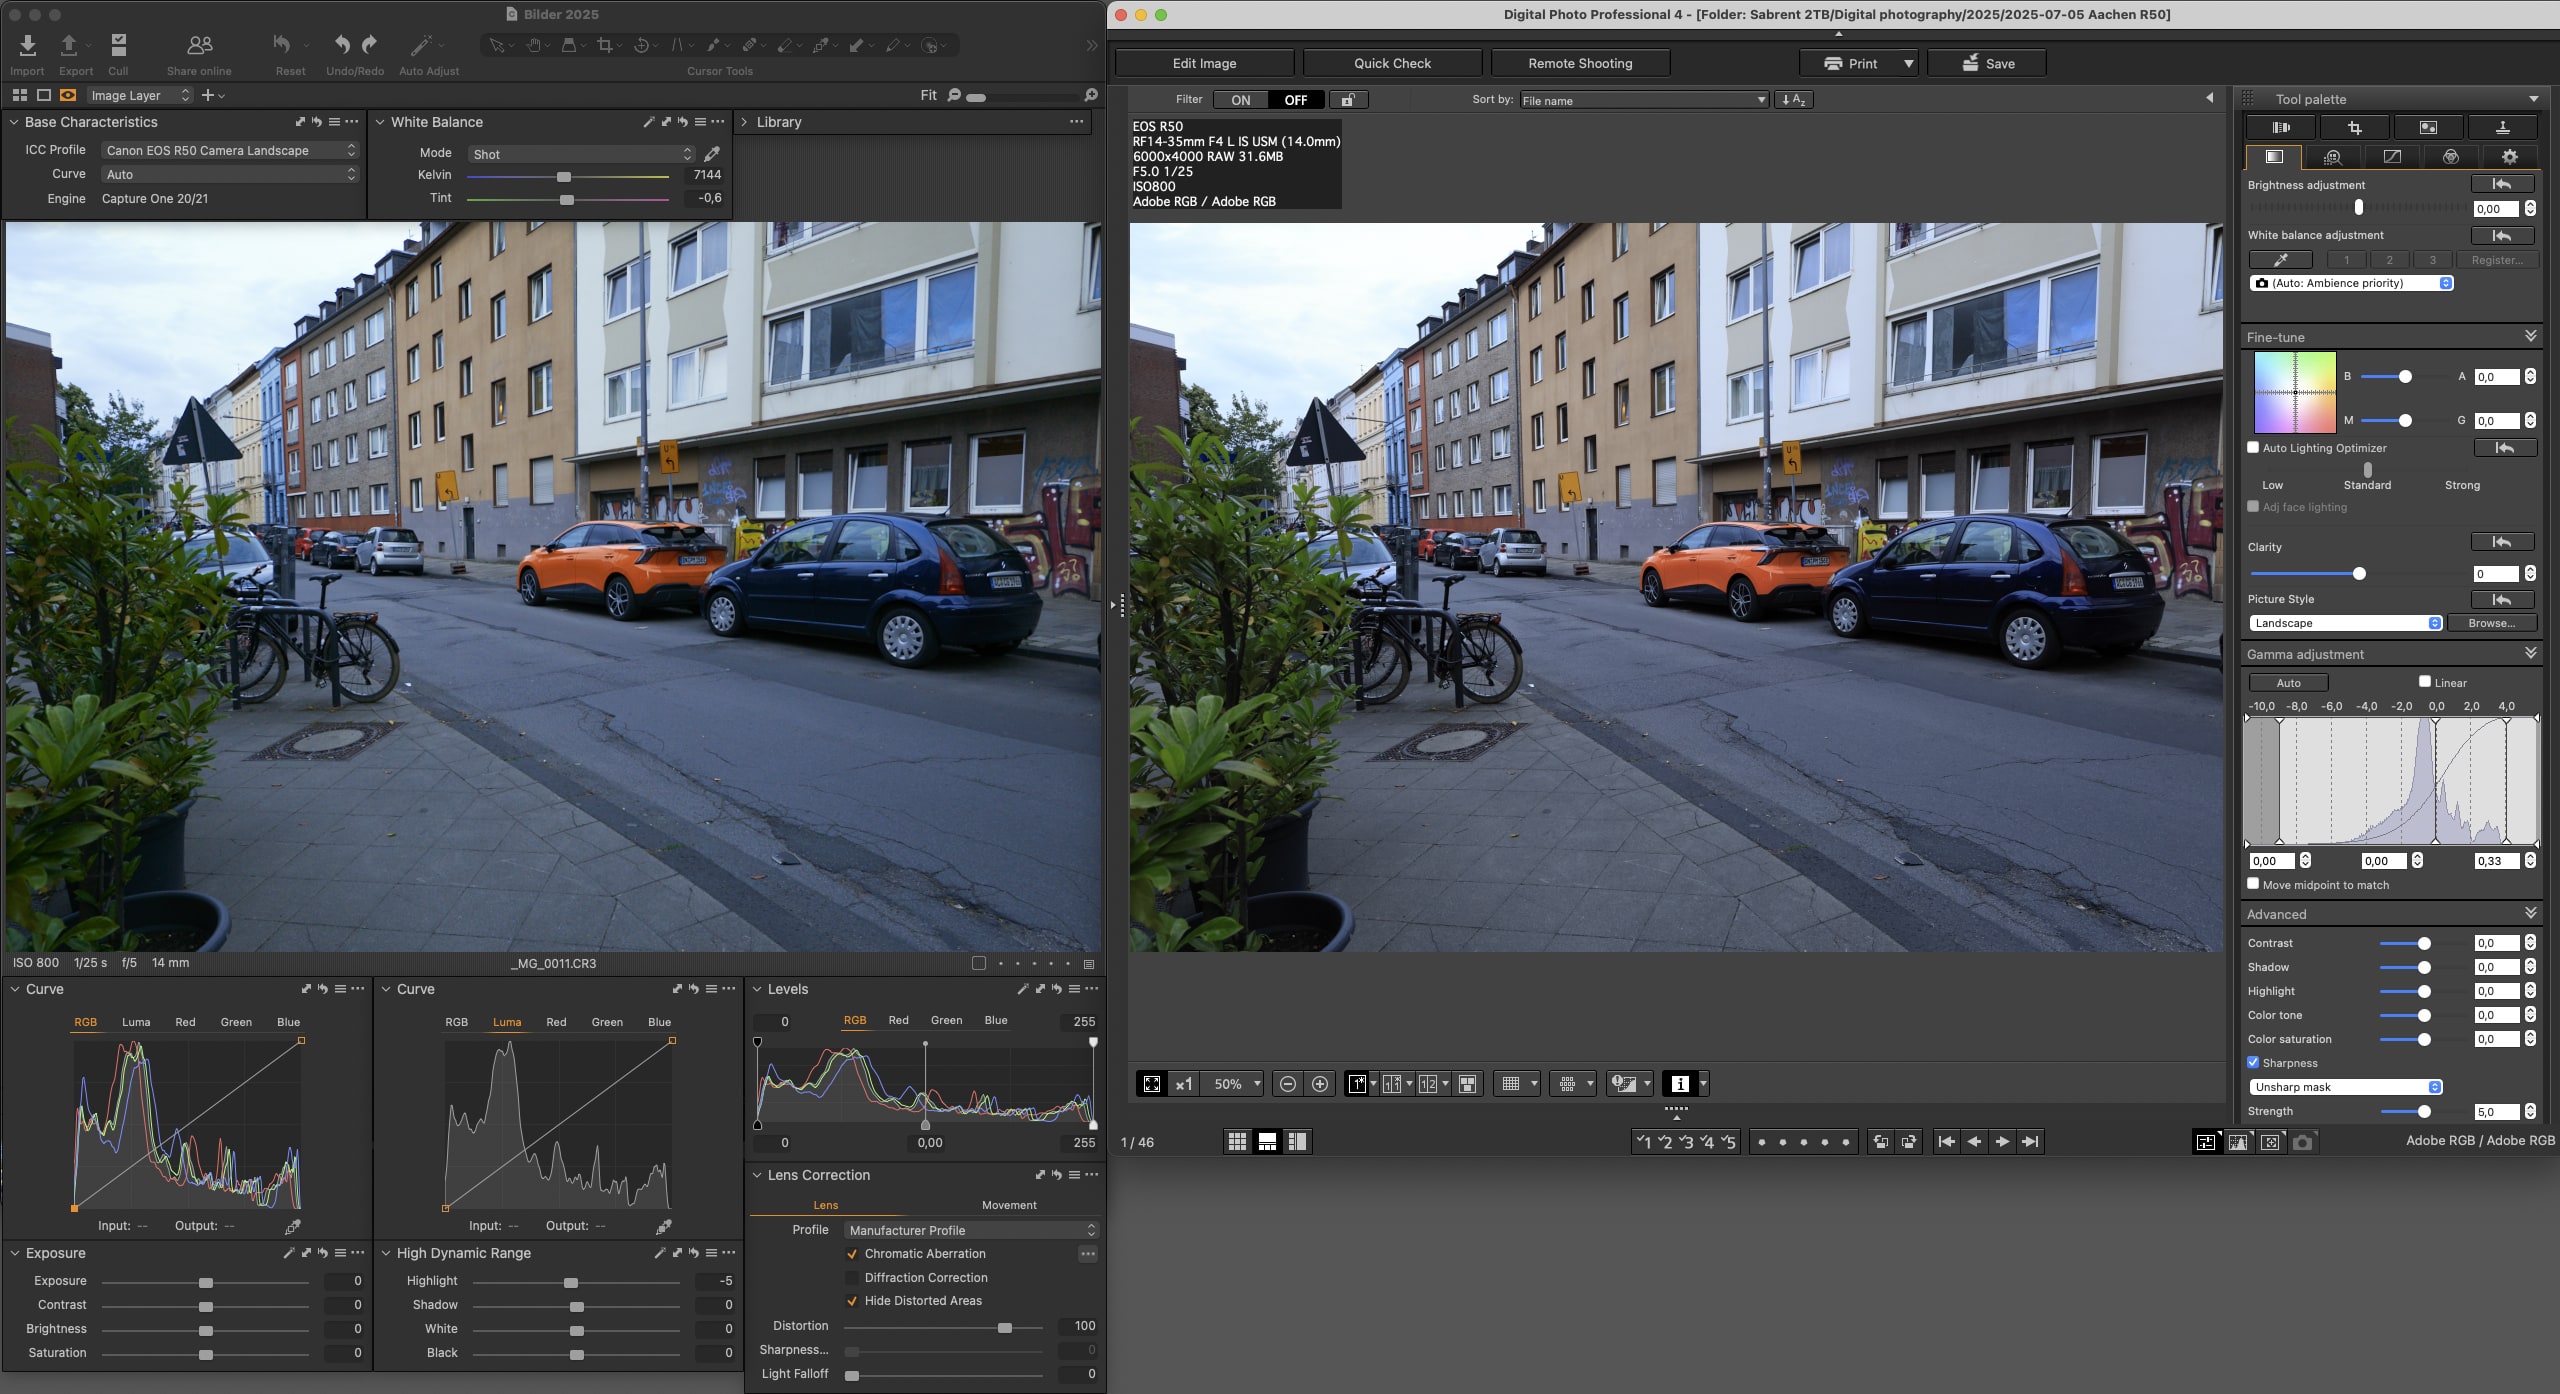2560x1394 pixels.
Task: Select the Luma tab in the left Curve panel
Action: point(136,1022)
